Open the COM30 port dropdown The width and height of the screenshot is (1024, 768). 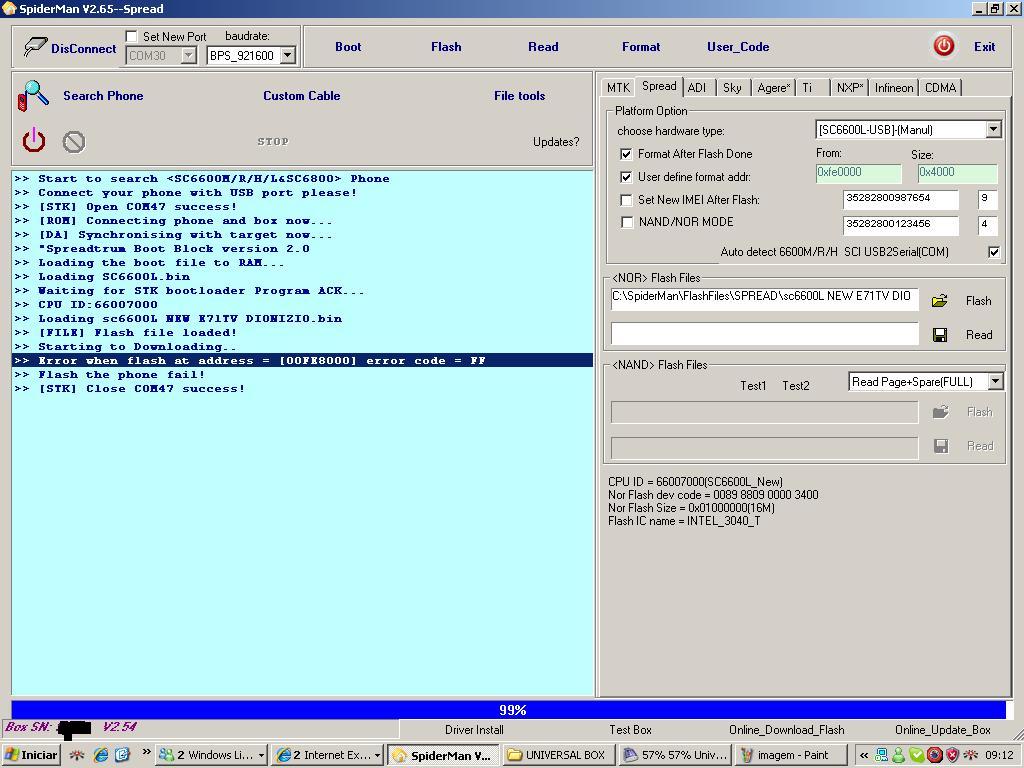click(x=188, y=56)
